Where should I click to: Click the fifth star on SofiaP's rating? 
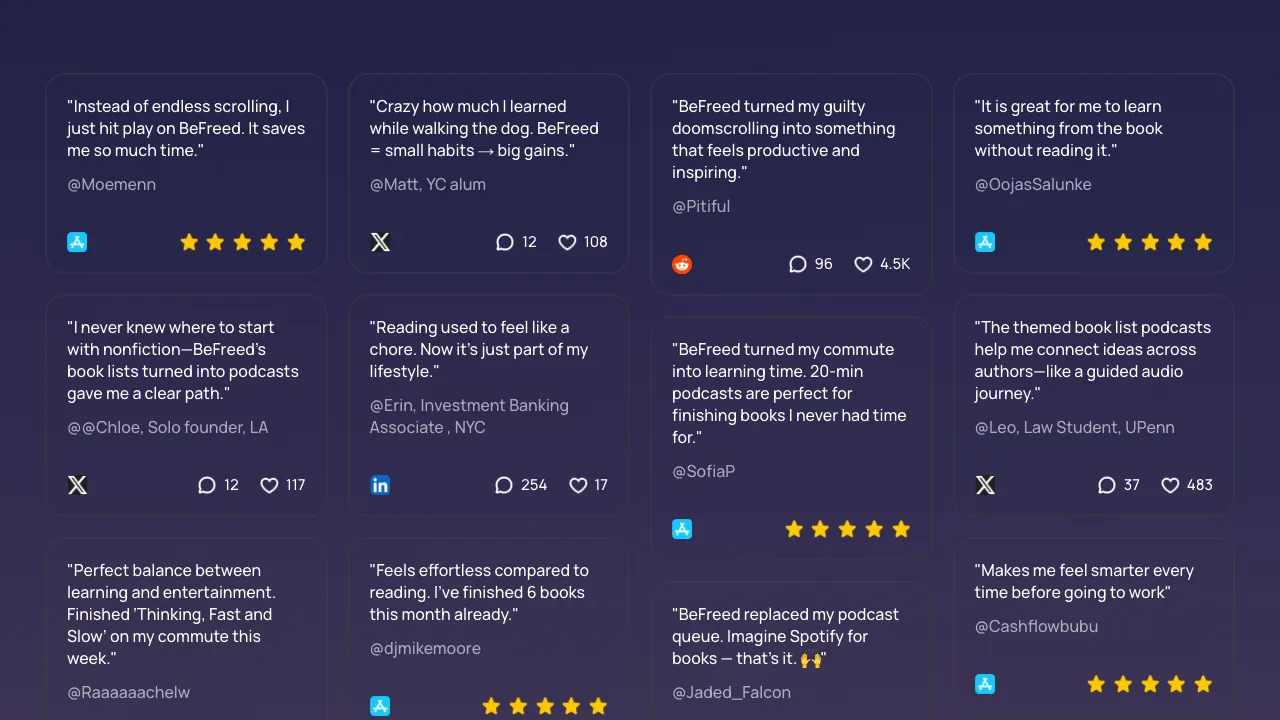pyautogui.click(x=901, y=529)
